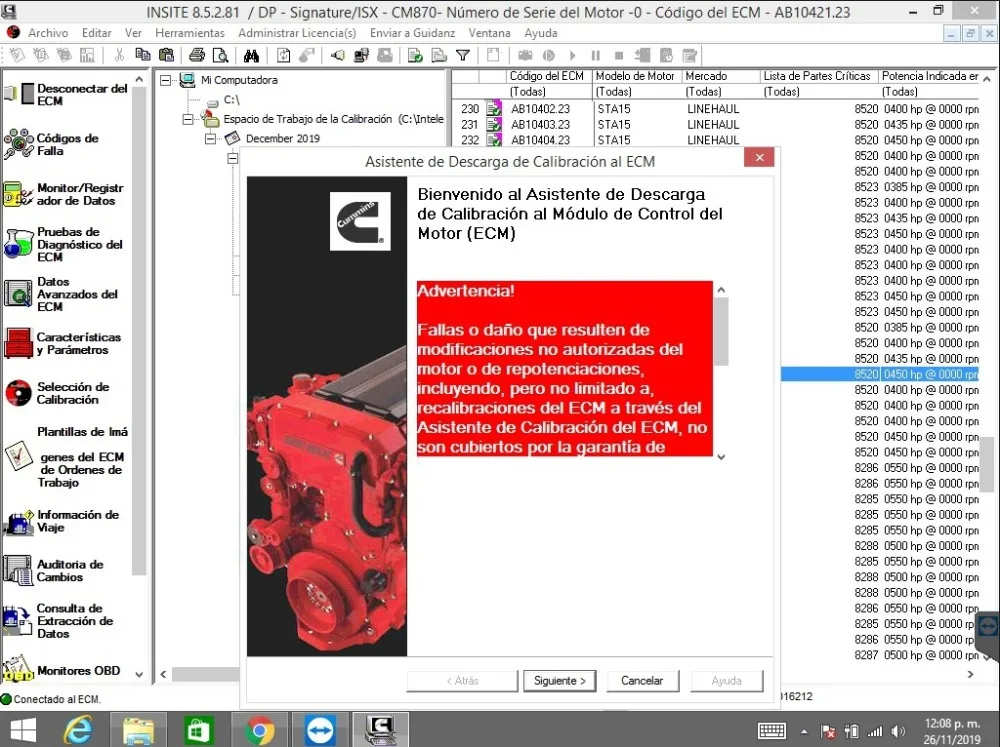Open Mercado (Todas) filter
The height and width of the screenshot is (747, 1000).
pos(721,92)
